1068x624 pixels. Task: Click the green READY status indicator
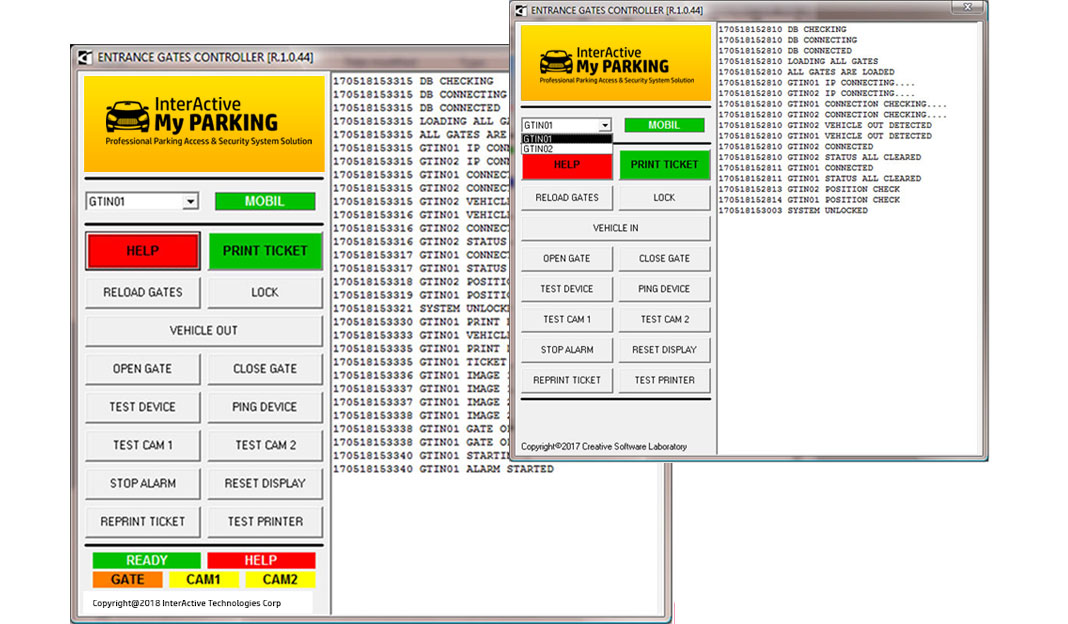tap(145, 560)
